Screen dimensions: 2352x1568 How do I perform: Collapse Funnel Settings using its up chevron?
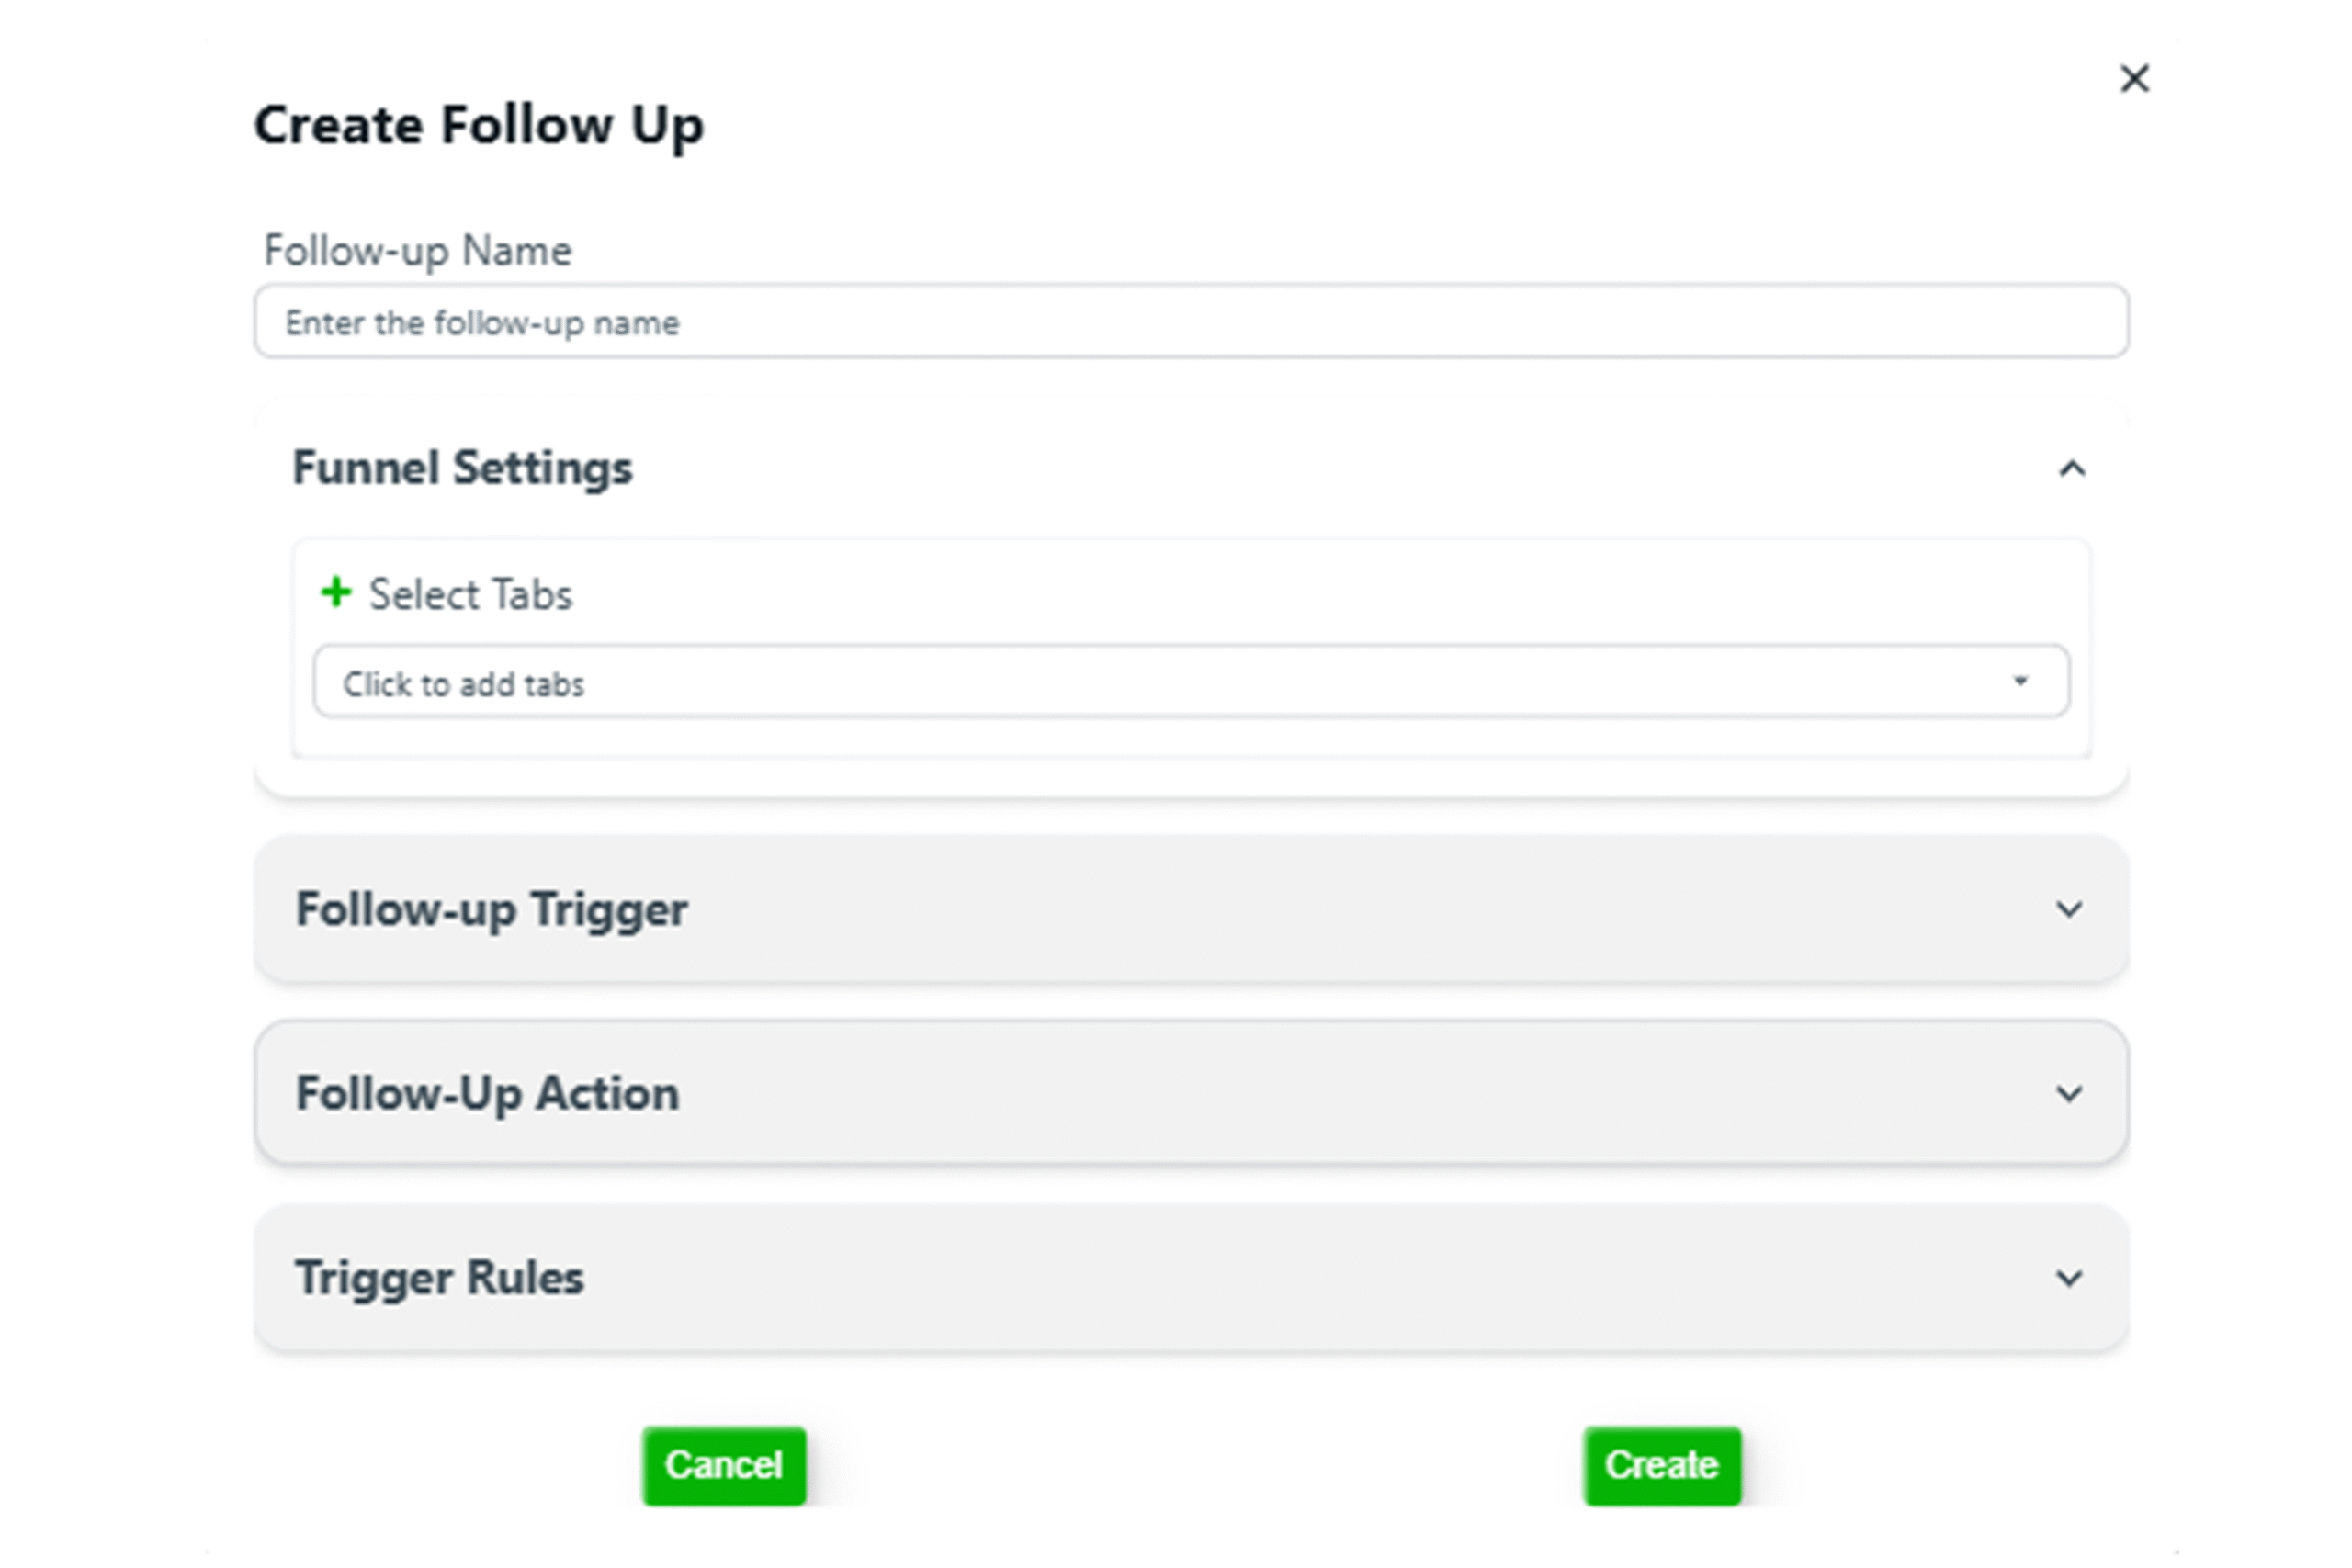tap(2072, 468)
